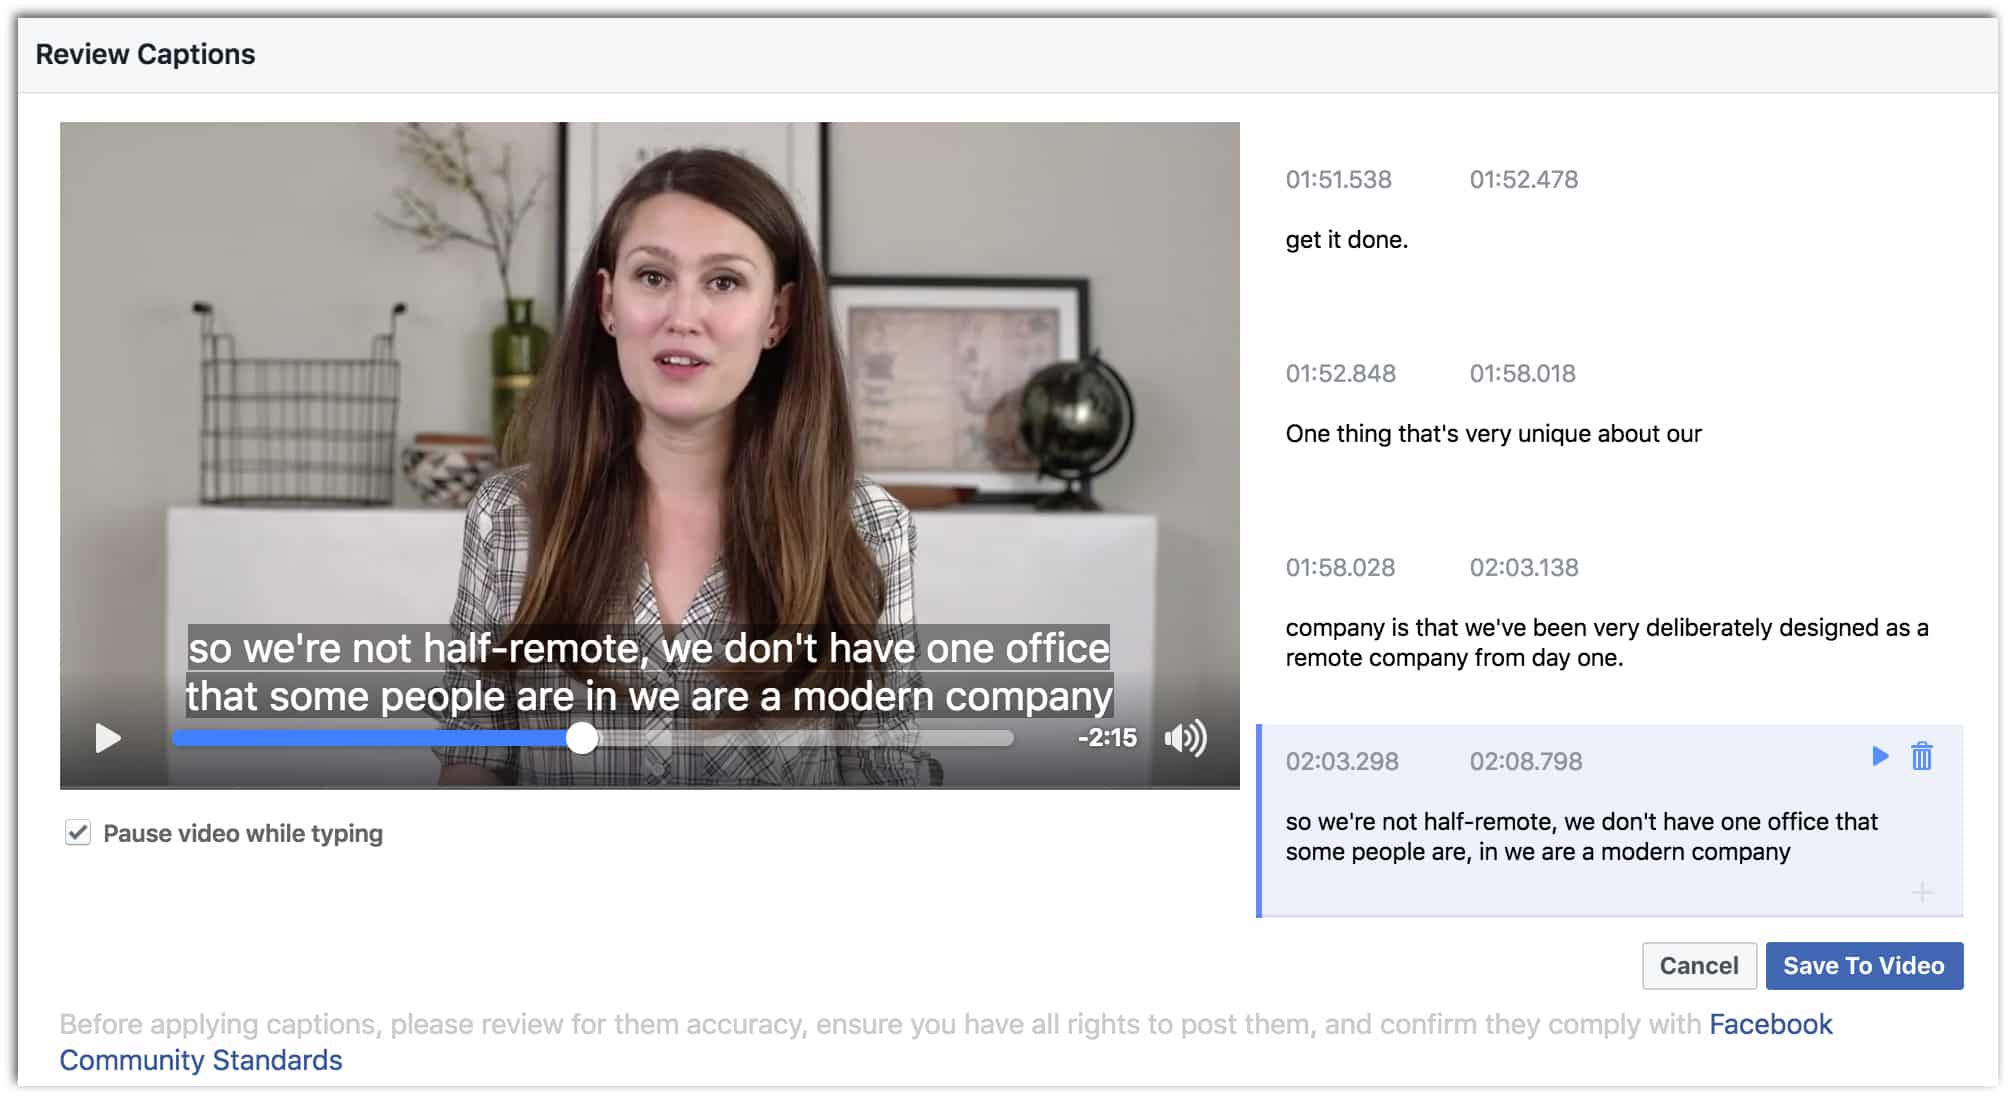
Task: Edit the caption starting "company is that we've"
Action: (1607, 643)
